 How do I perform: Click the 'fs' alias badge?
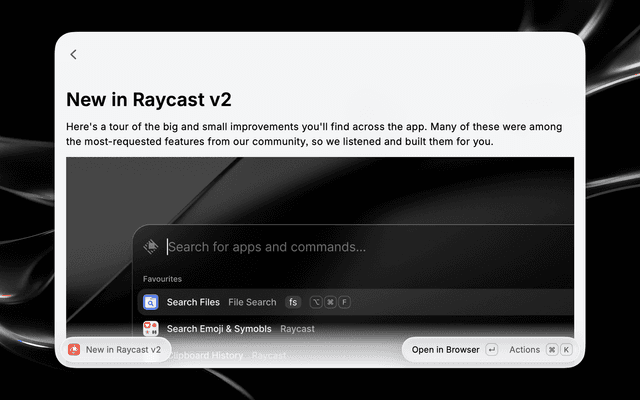coord(293,302)
